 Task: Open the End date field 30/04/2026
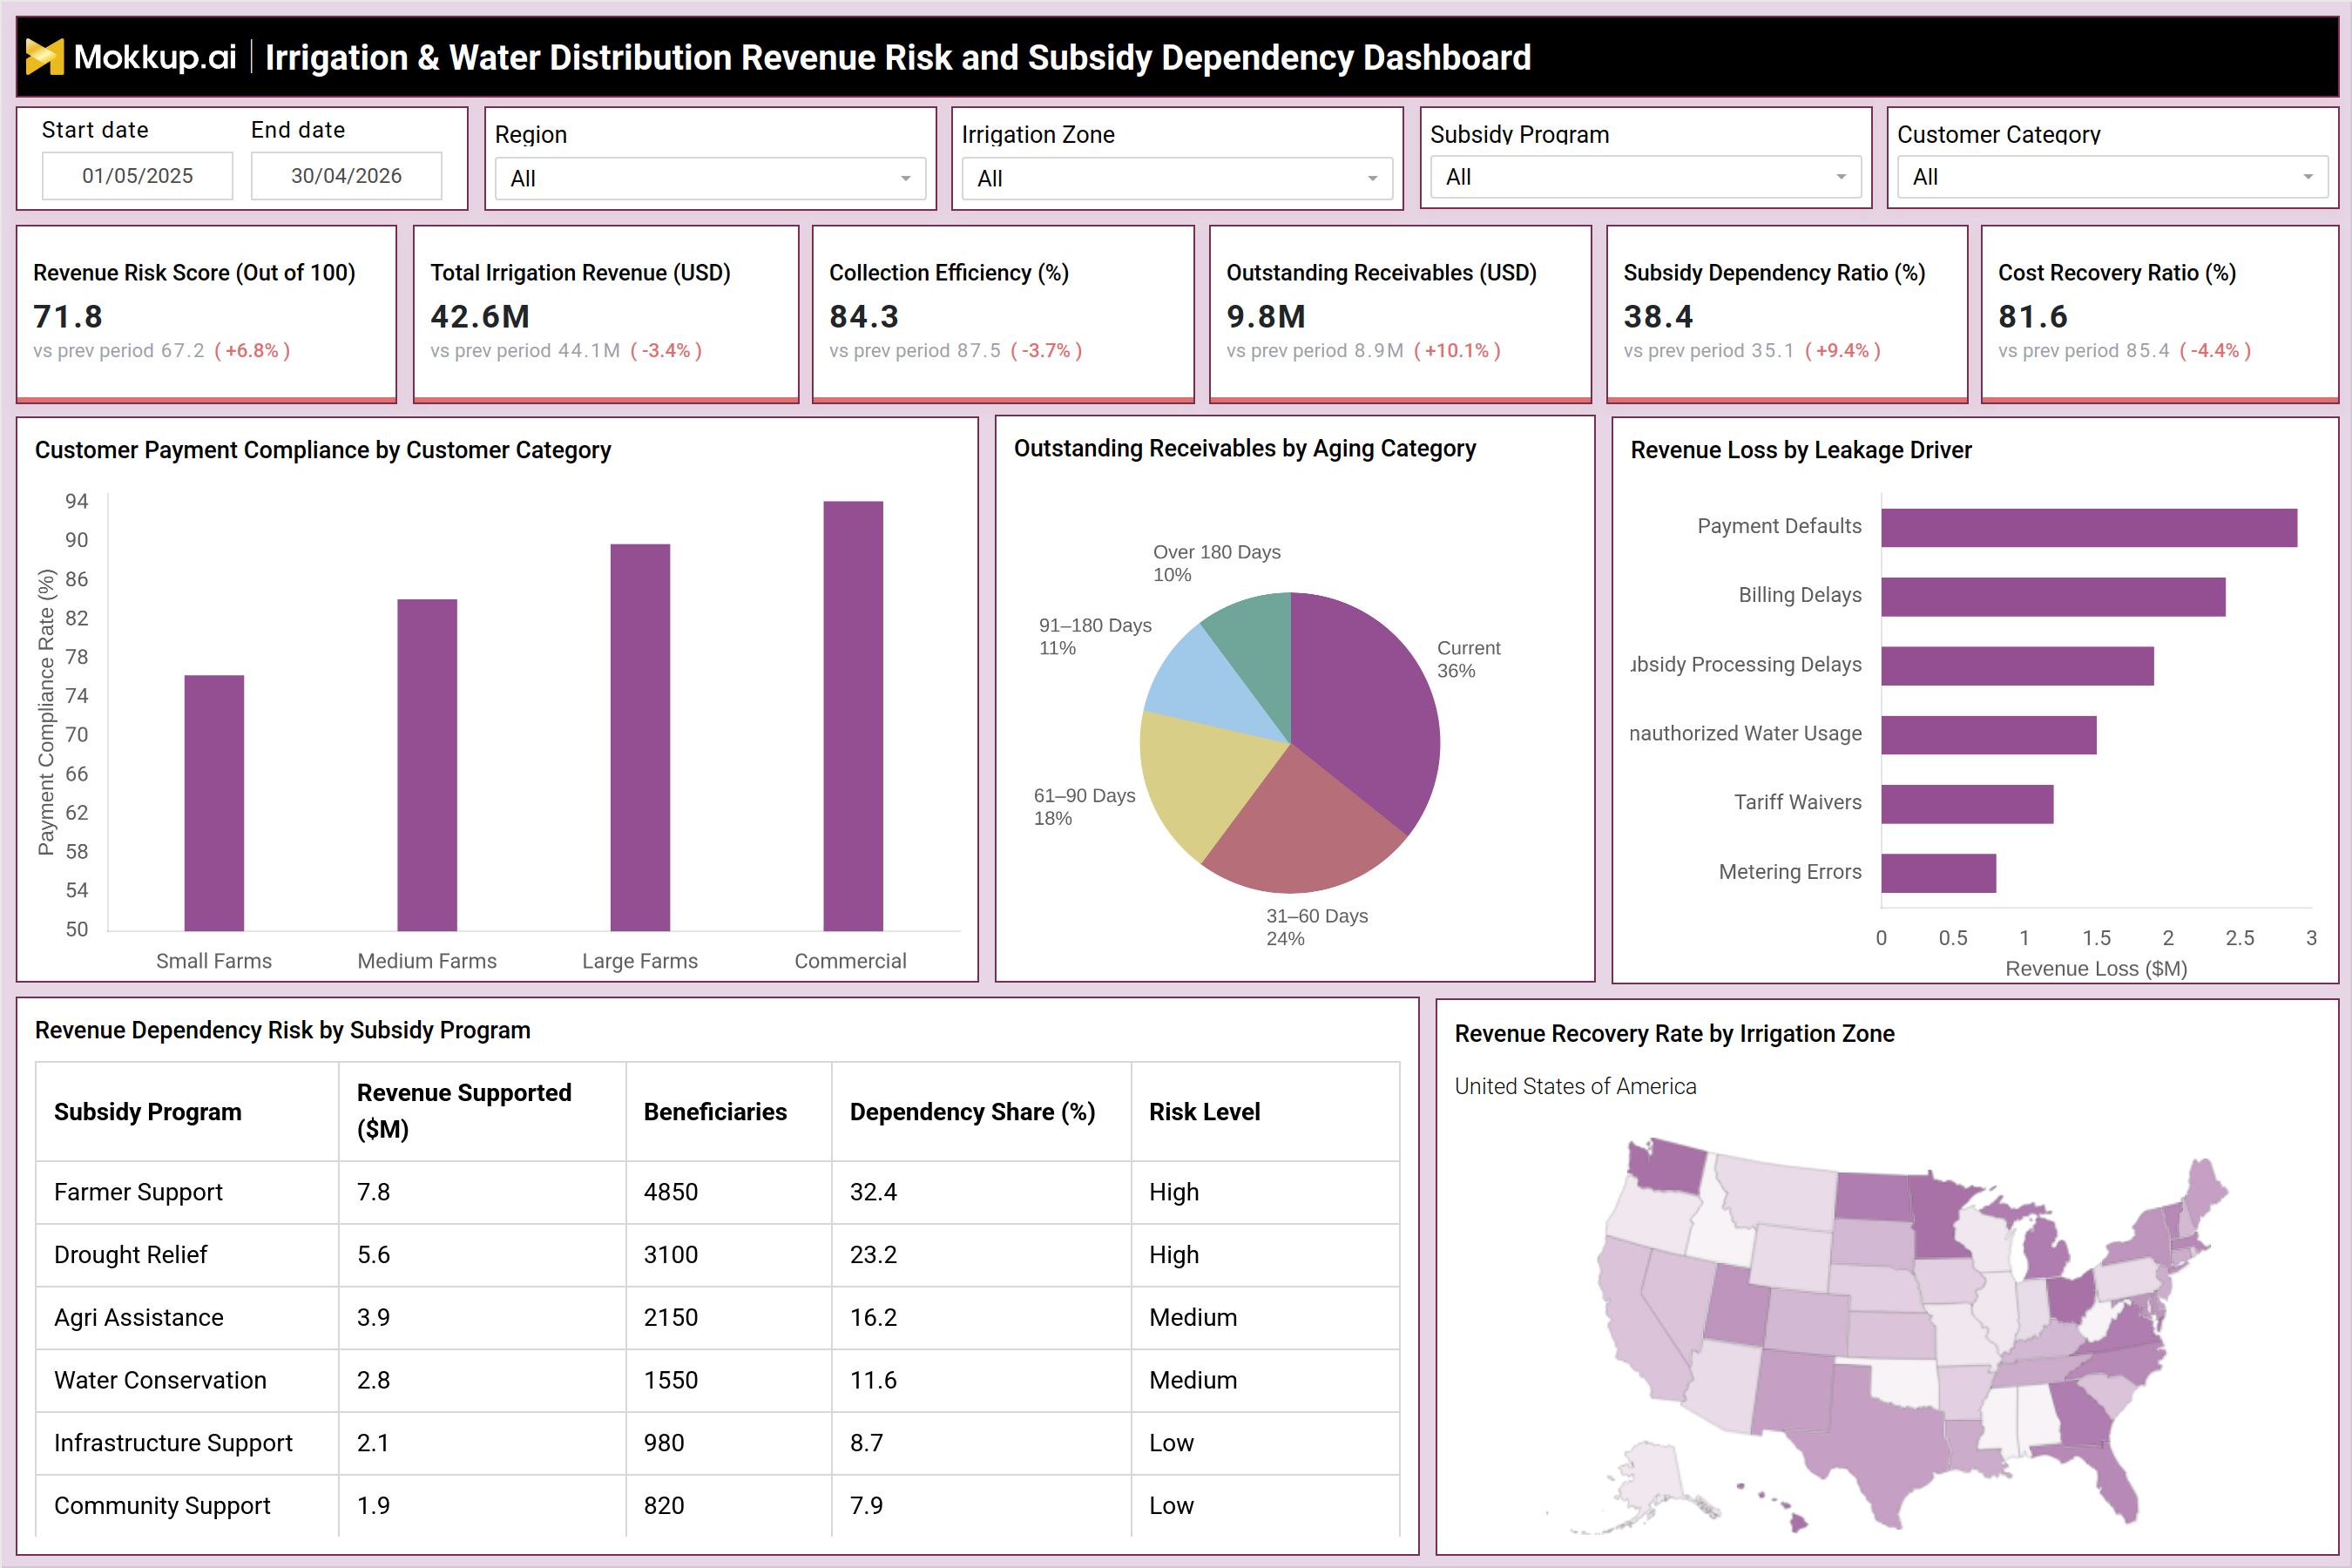346,176
